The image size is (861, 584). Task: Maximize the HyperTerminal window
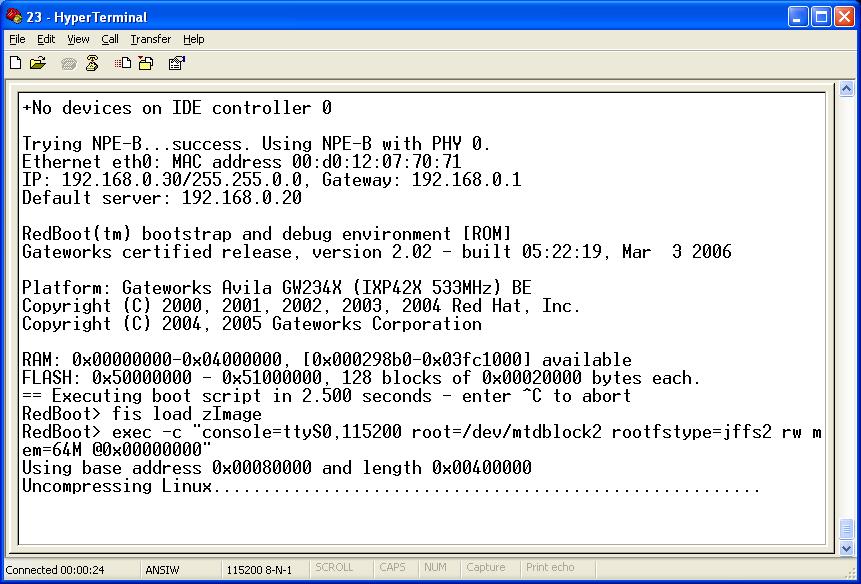[x=821, y=17]
